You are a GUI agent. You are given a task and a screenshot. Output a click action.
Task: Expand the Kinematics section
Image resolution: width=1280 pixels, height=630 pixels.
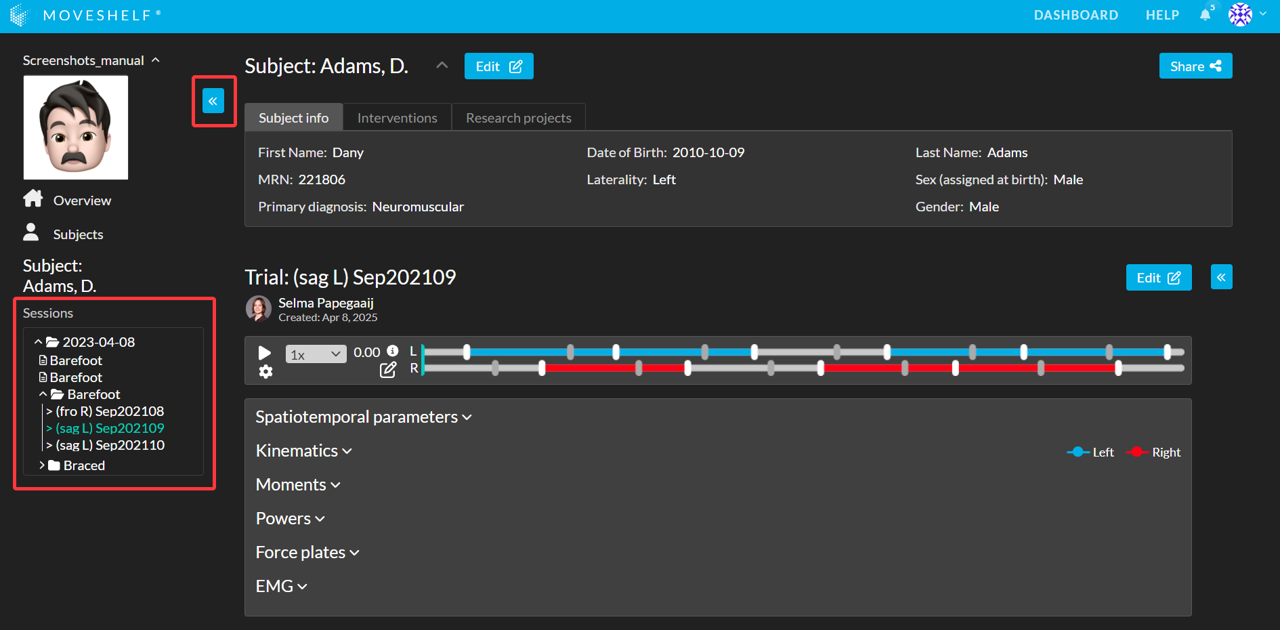pos(304,451)
